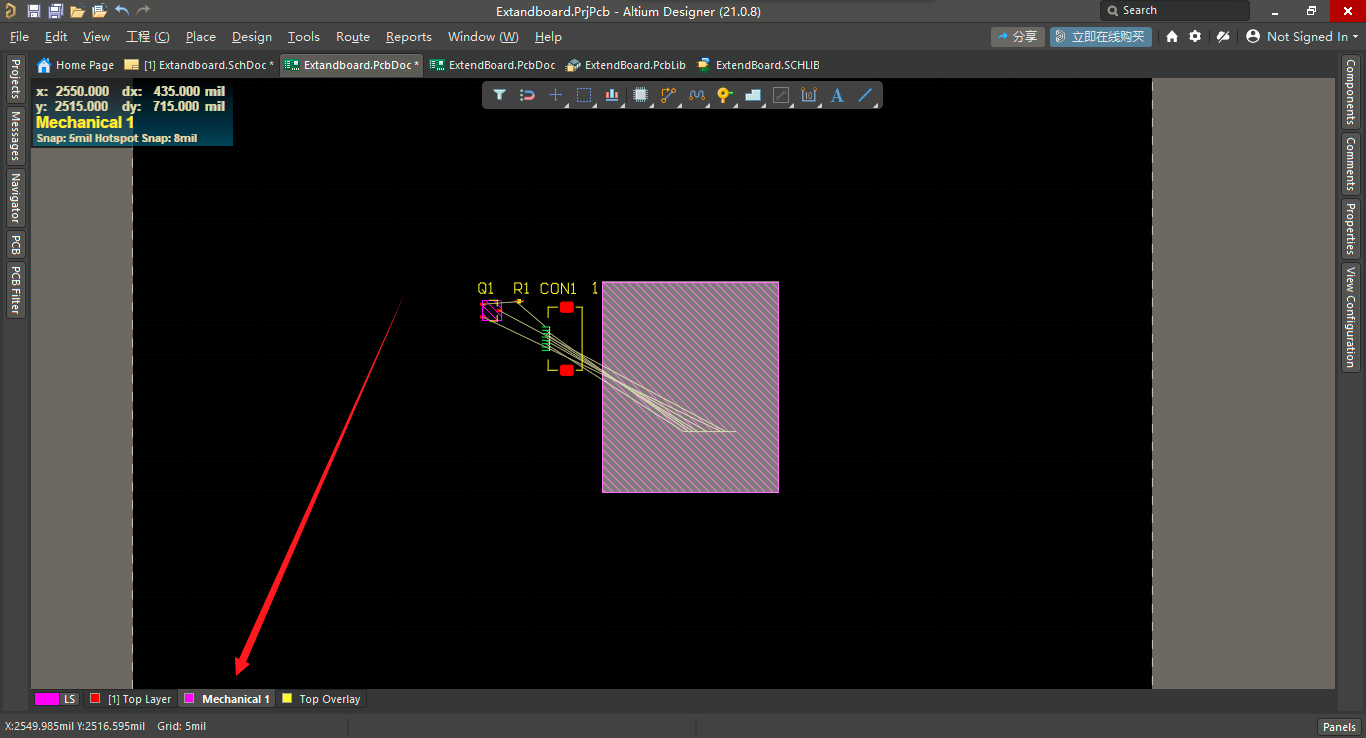Screen dimensions: 1366x738
Task: Switch to ExtendBoard.SCHLIB tab
Action: (x=758, y=65)
